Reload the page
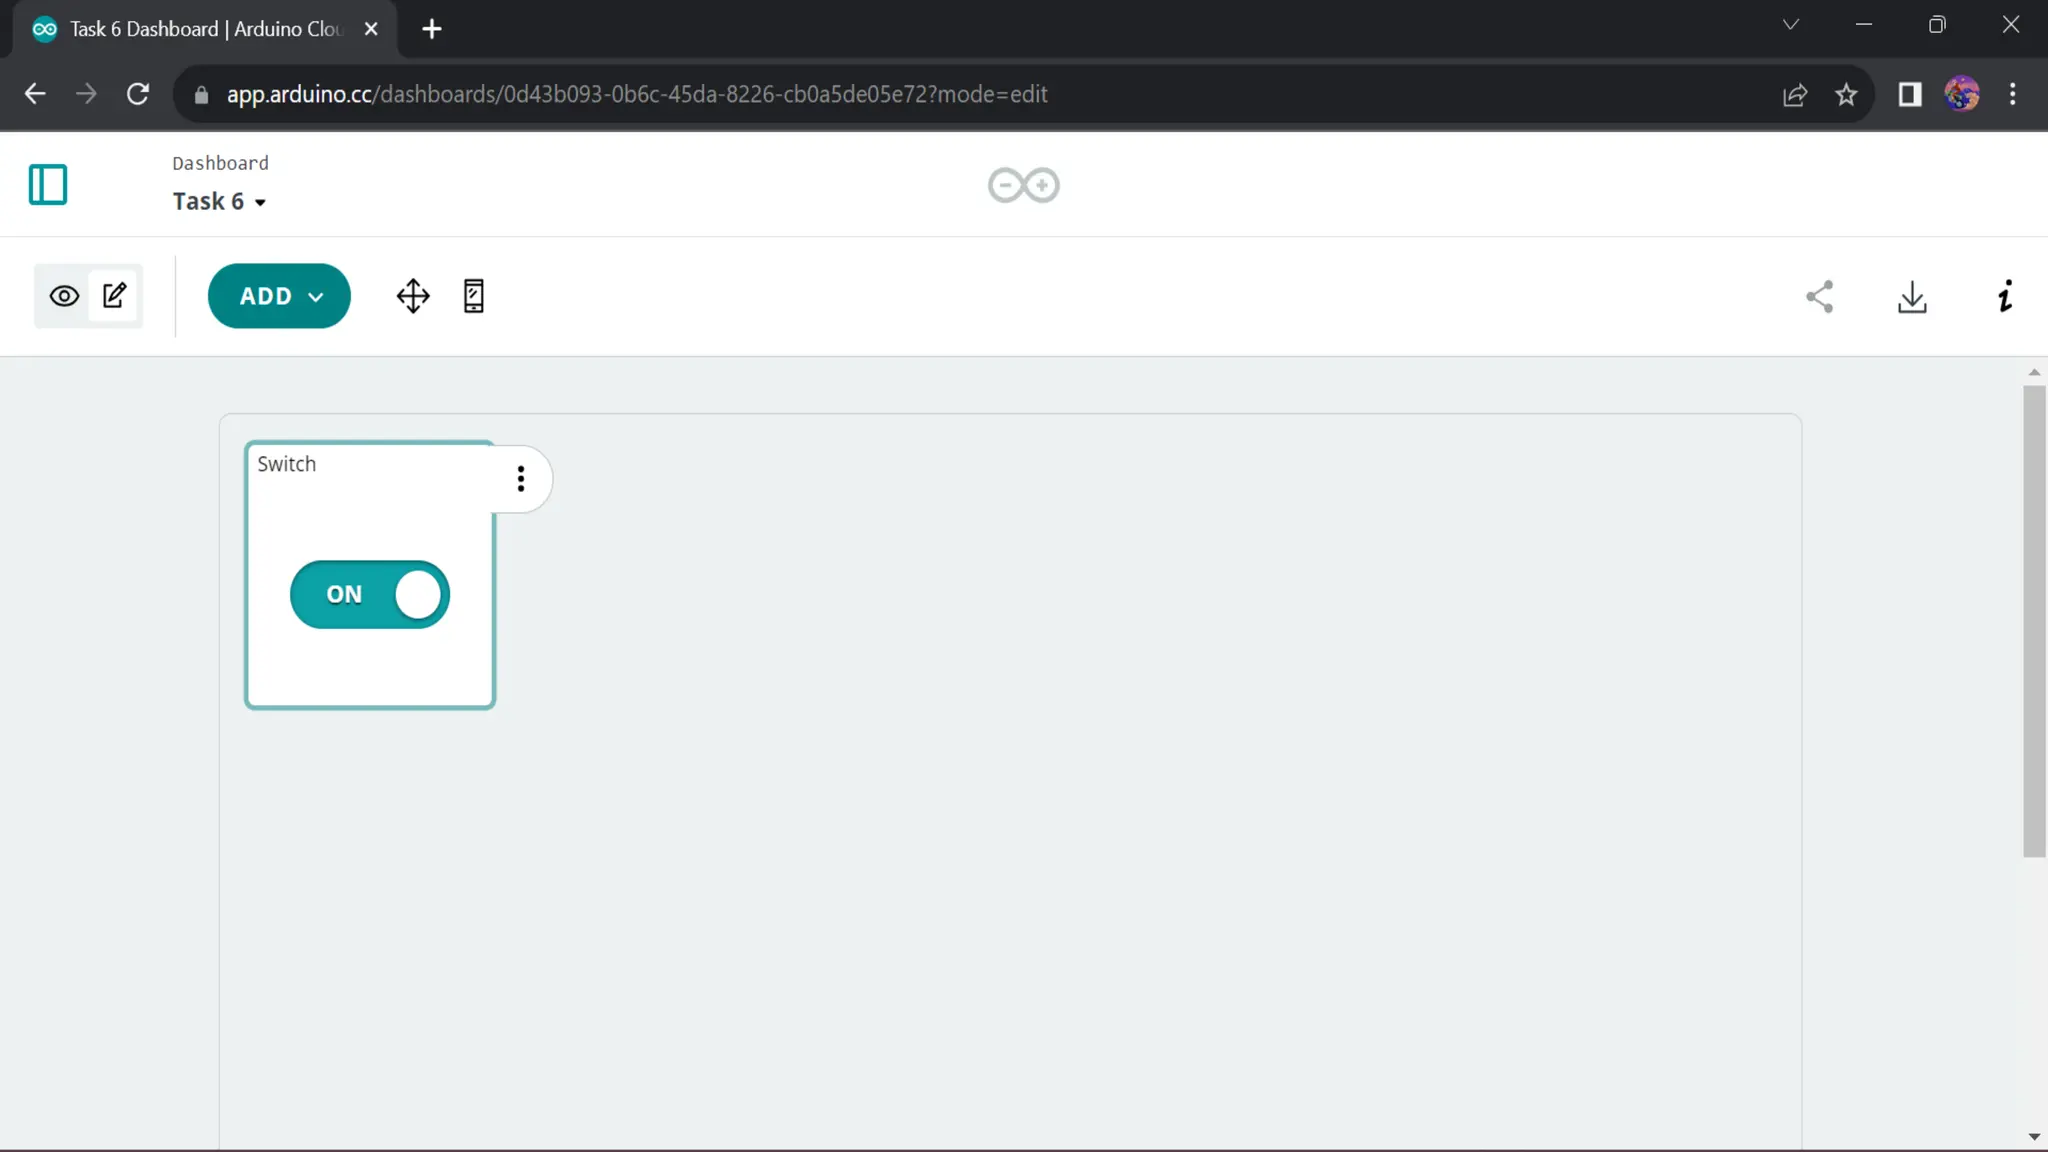Screen dimensions: 2048x1152 tap(138, 94)
